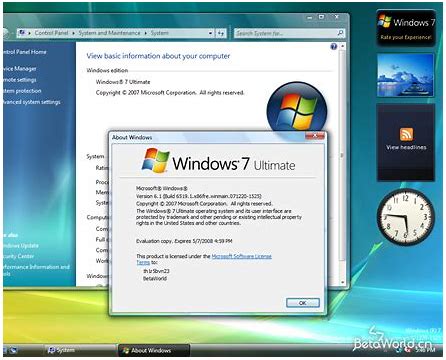Click the System window scrollbar up arrow
Image resolution: width=446 pixels, height=360 pixels.
[x=342, y=47]
